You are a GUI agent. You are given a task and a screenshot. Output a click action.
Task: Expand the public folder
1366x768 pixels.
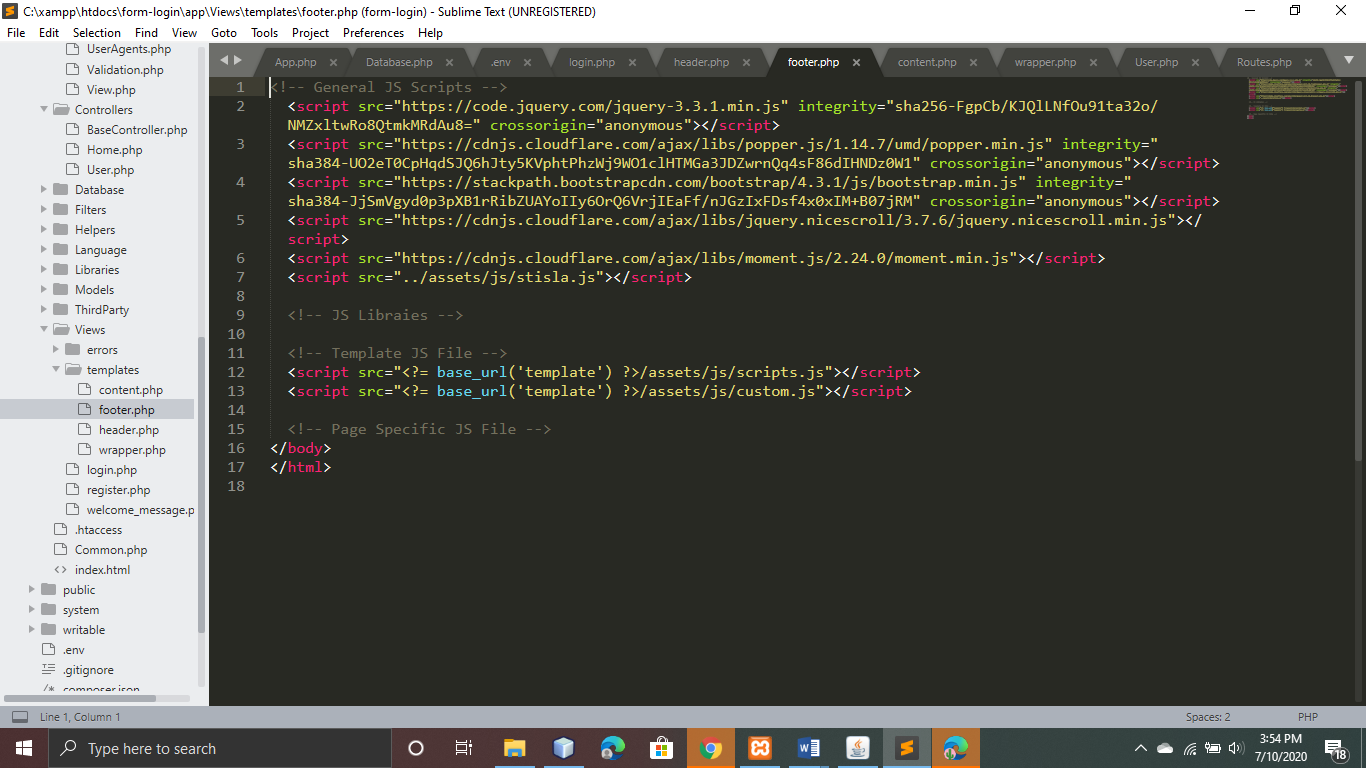(32, 589)
